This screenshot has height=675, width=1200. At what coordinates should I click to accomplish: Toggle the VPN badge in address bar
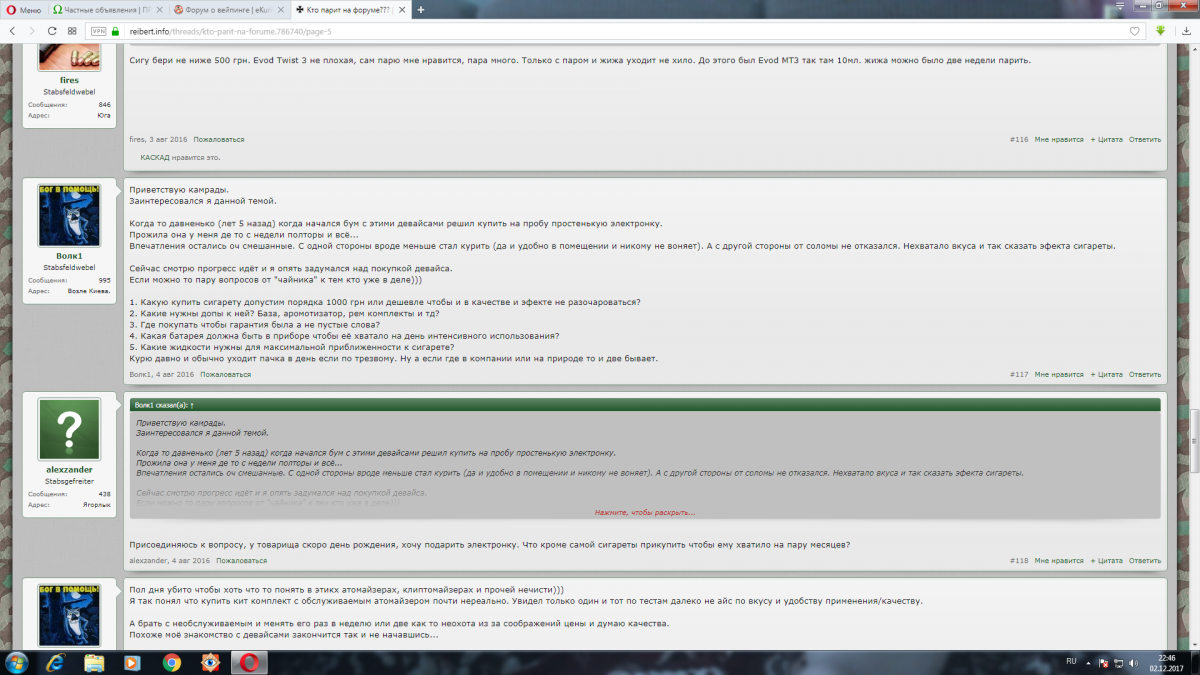[x=98, y=31]
